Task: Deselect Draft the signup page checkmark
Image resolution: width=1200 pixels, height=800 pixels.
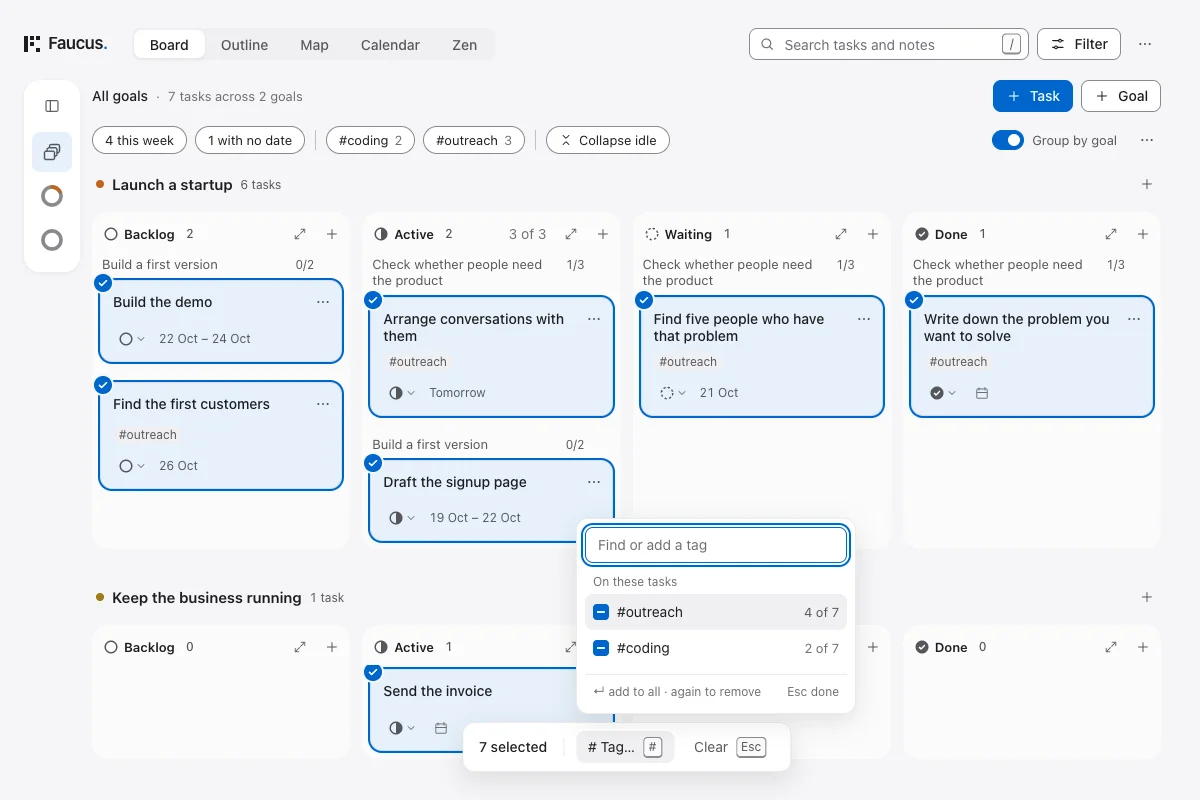Action: pyautogui.click(x=373, y=463)
